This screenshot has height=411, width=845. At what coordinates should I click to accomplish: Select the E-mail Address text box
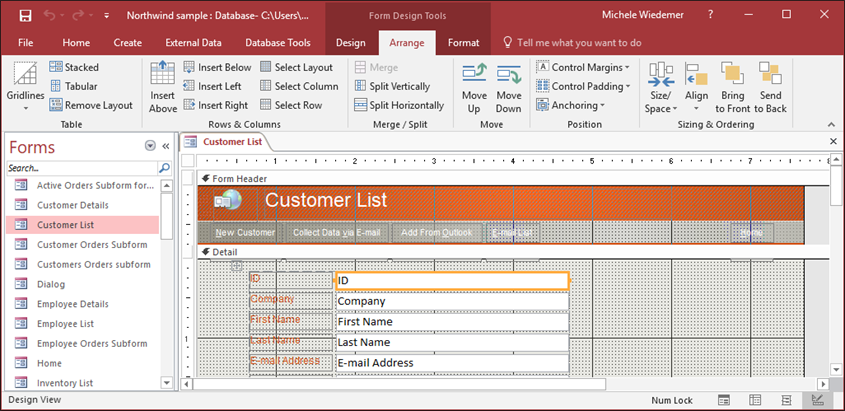(452, 363)
